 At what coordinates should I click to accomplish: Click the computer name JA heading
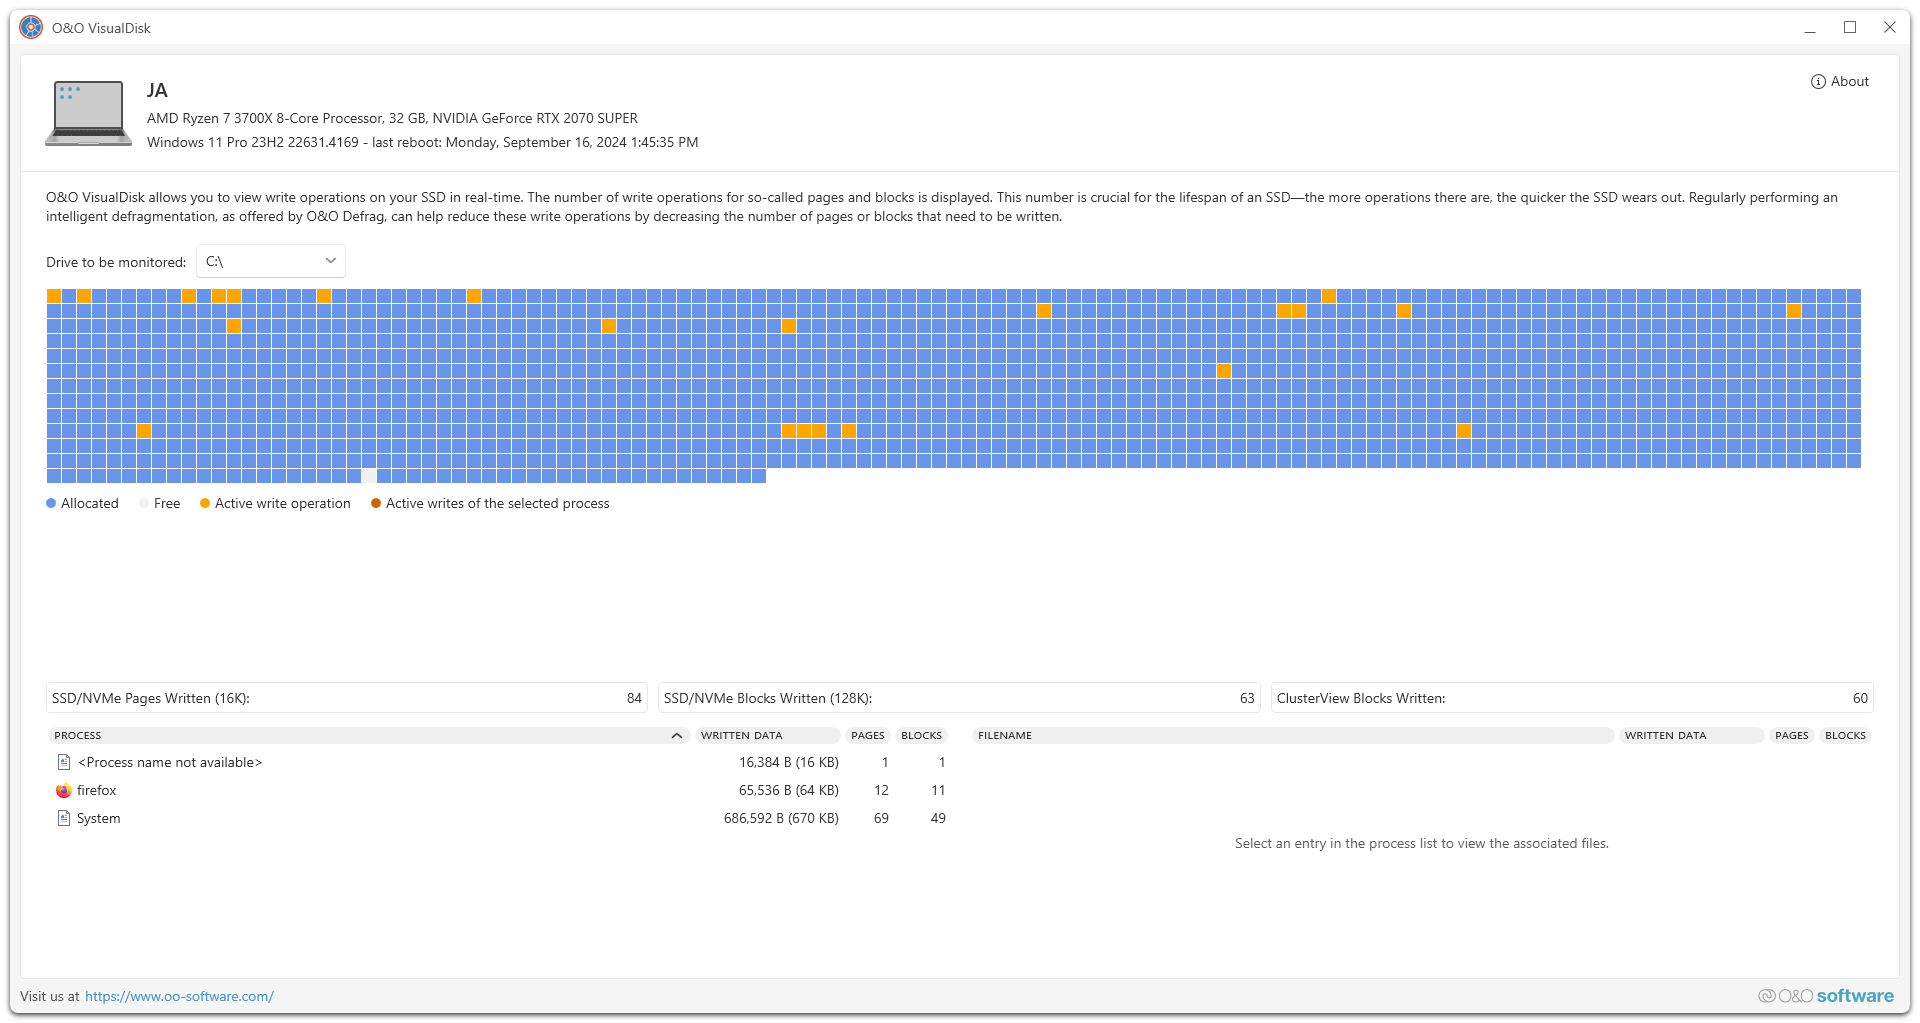click(157, 90)
